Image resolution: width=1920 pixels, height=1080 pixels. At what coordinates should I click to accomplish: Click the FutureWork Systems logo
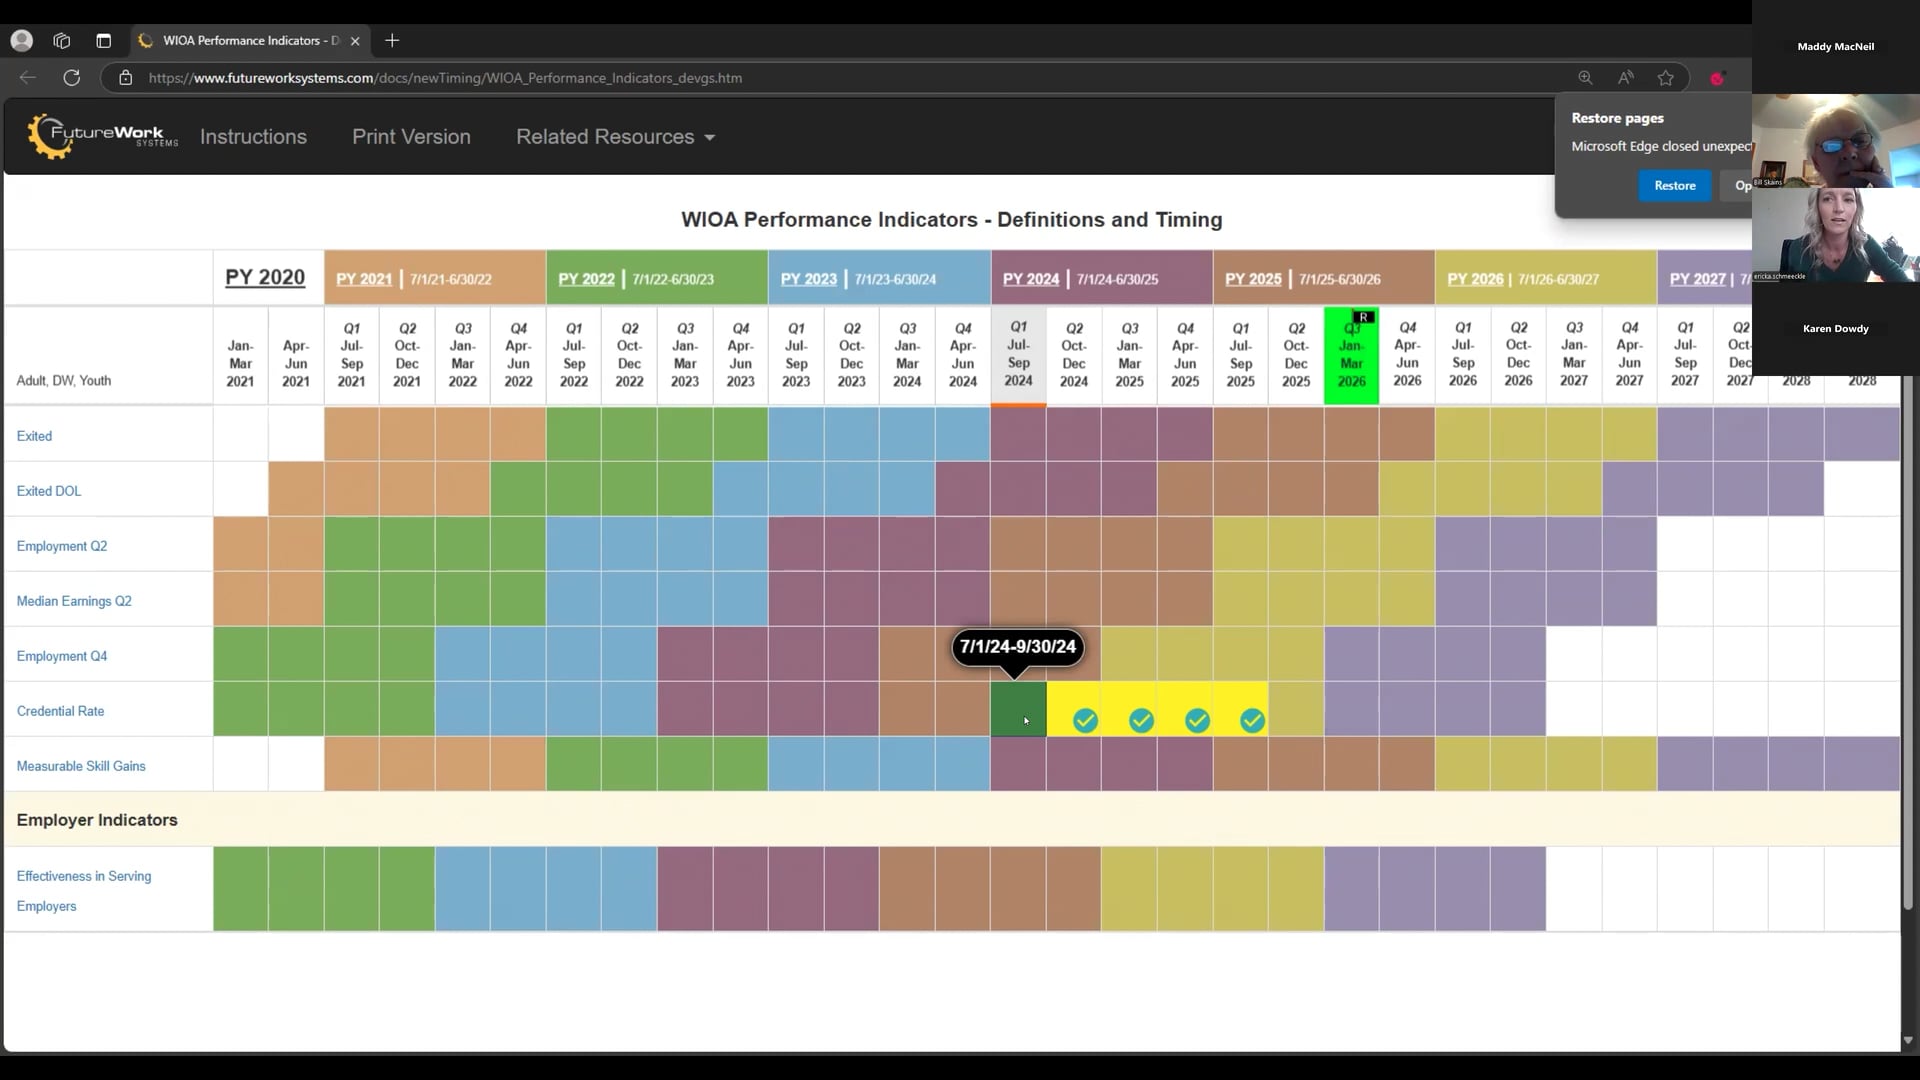click(102, 136)
